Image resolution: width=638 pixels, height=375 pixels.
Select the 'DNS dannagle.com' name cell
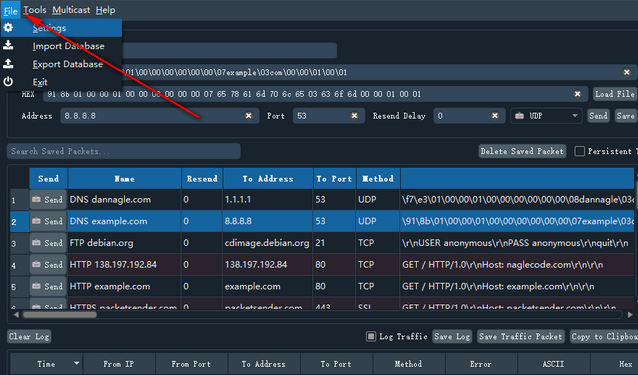125,199
